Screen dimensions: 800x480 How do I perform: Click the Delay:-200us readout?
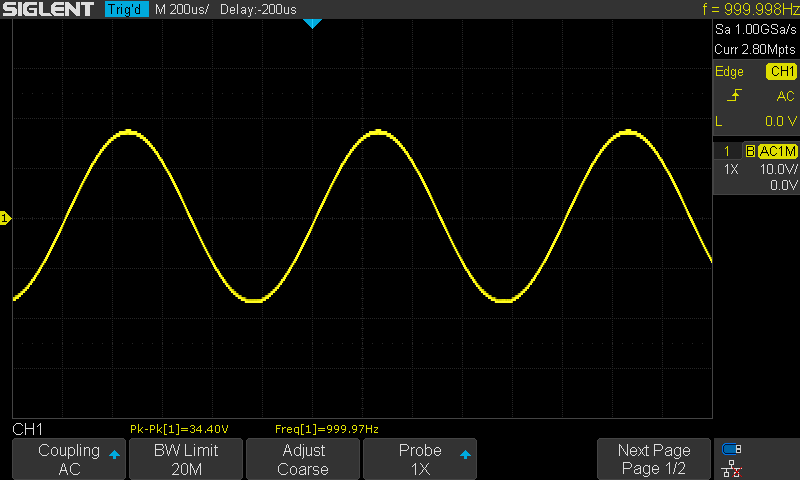[x=258, y=9]
